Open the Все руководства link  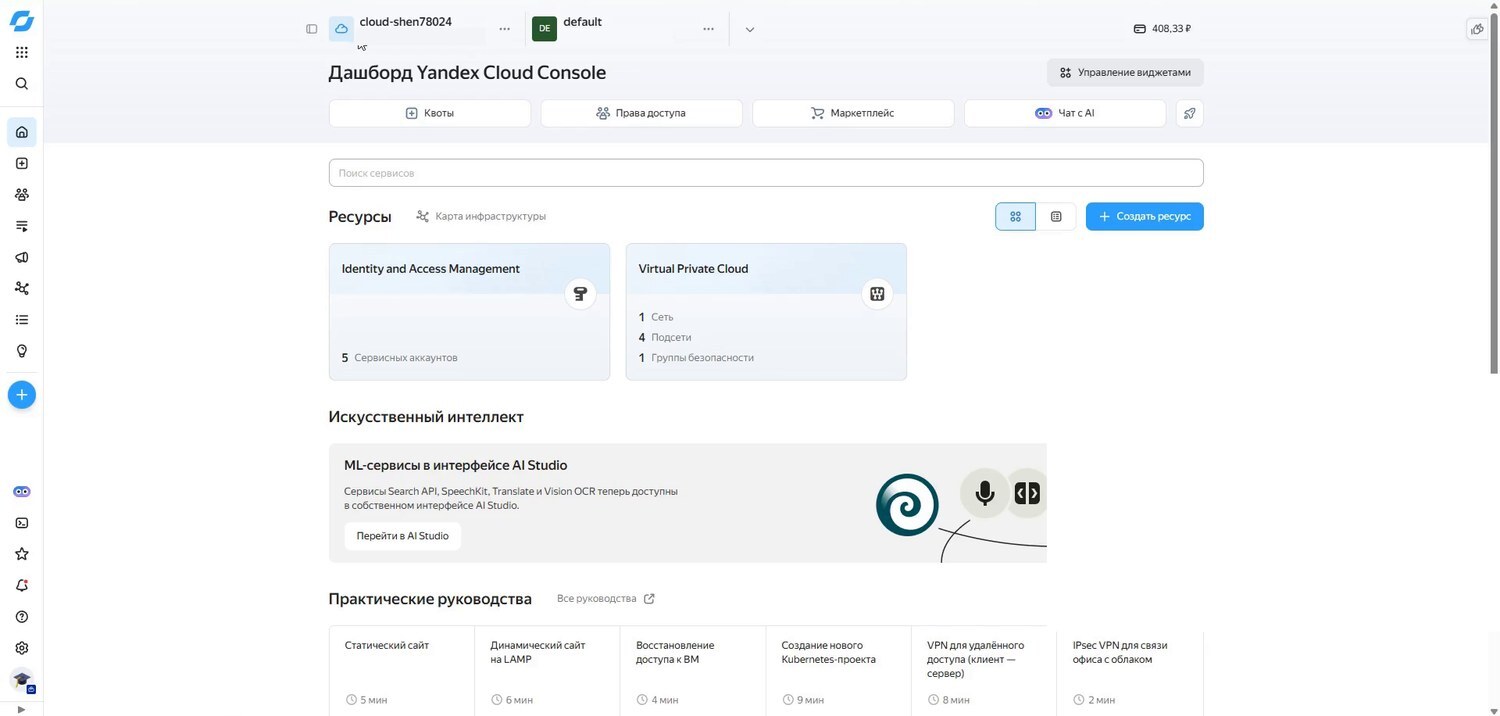pos(606,599)
